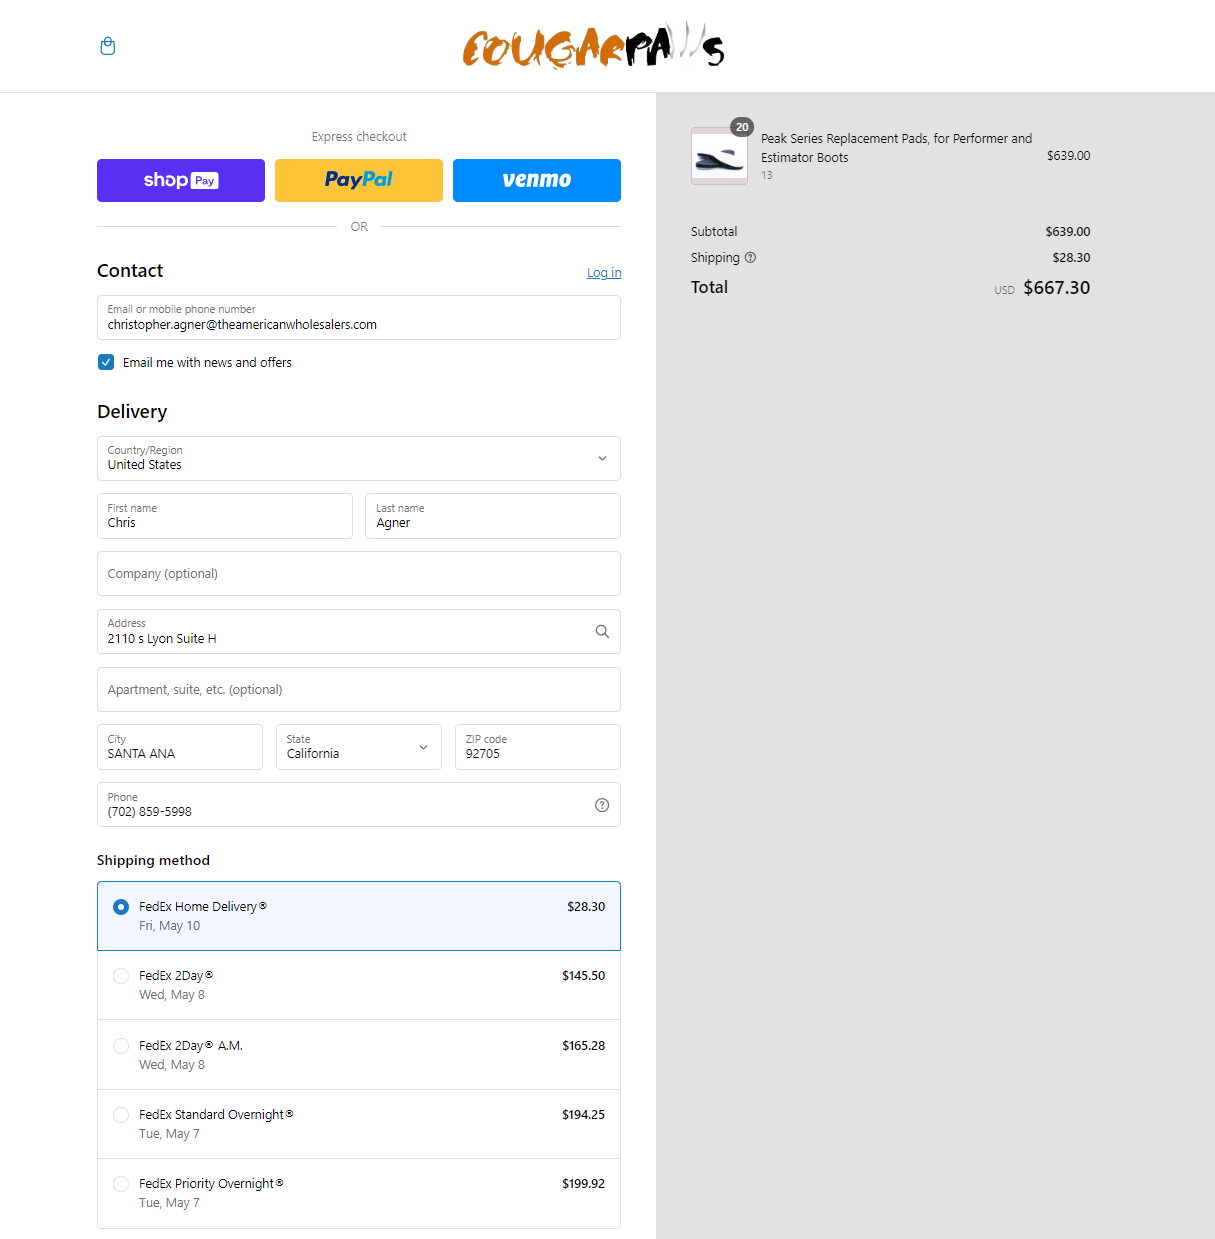The image size is (1215, 1239).
Task: Click the $199.92 Priority Overnight price
Action: tap(583, 1184)
